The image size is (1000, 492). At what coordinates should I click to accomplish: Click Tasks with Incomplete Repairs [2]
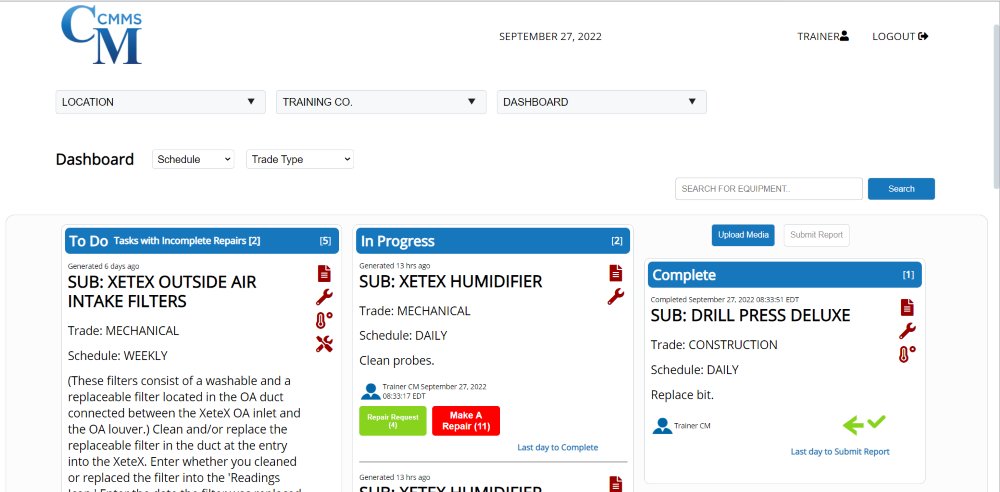tap(187, 241)
